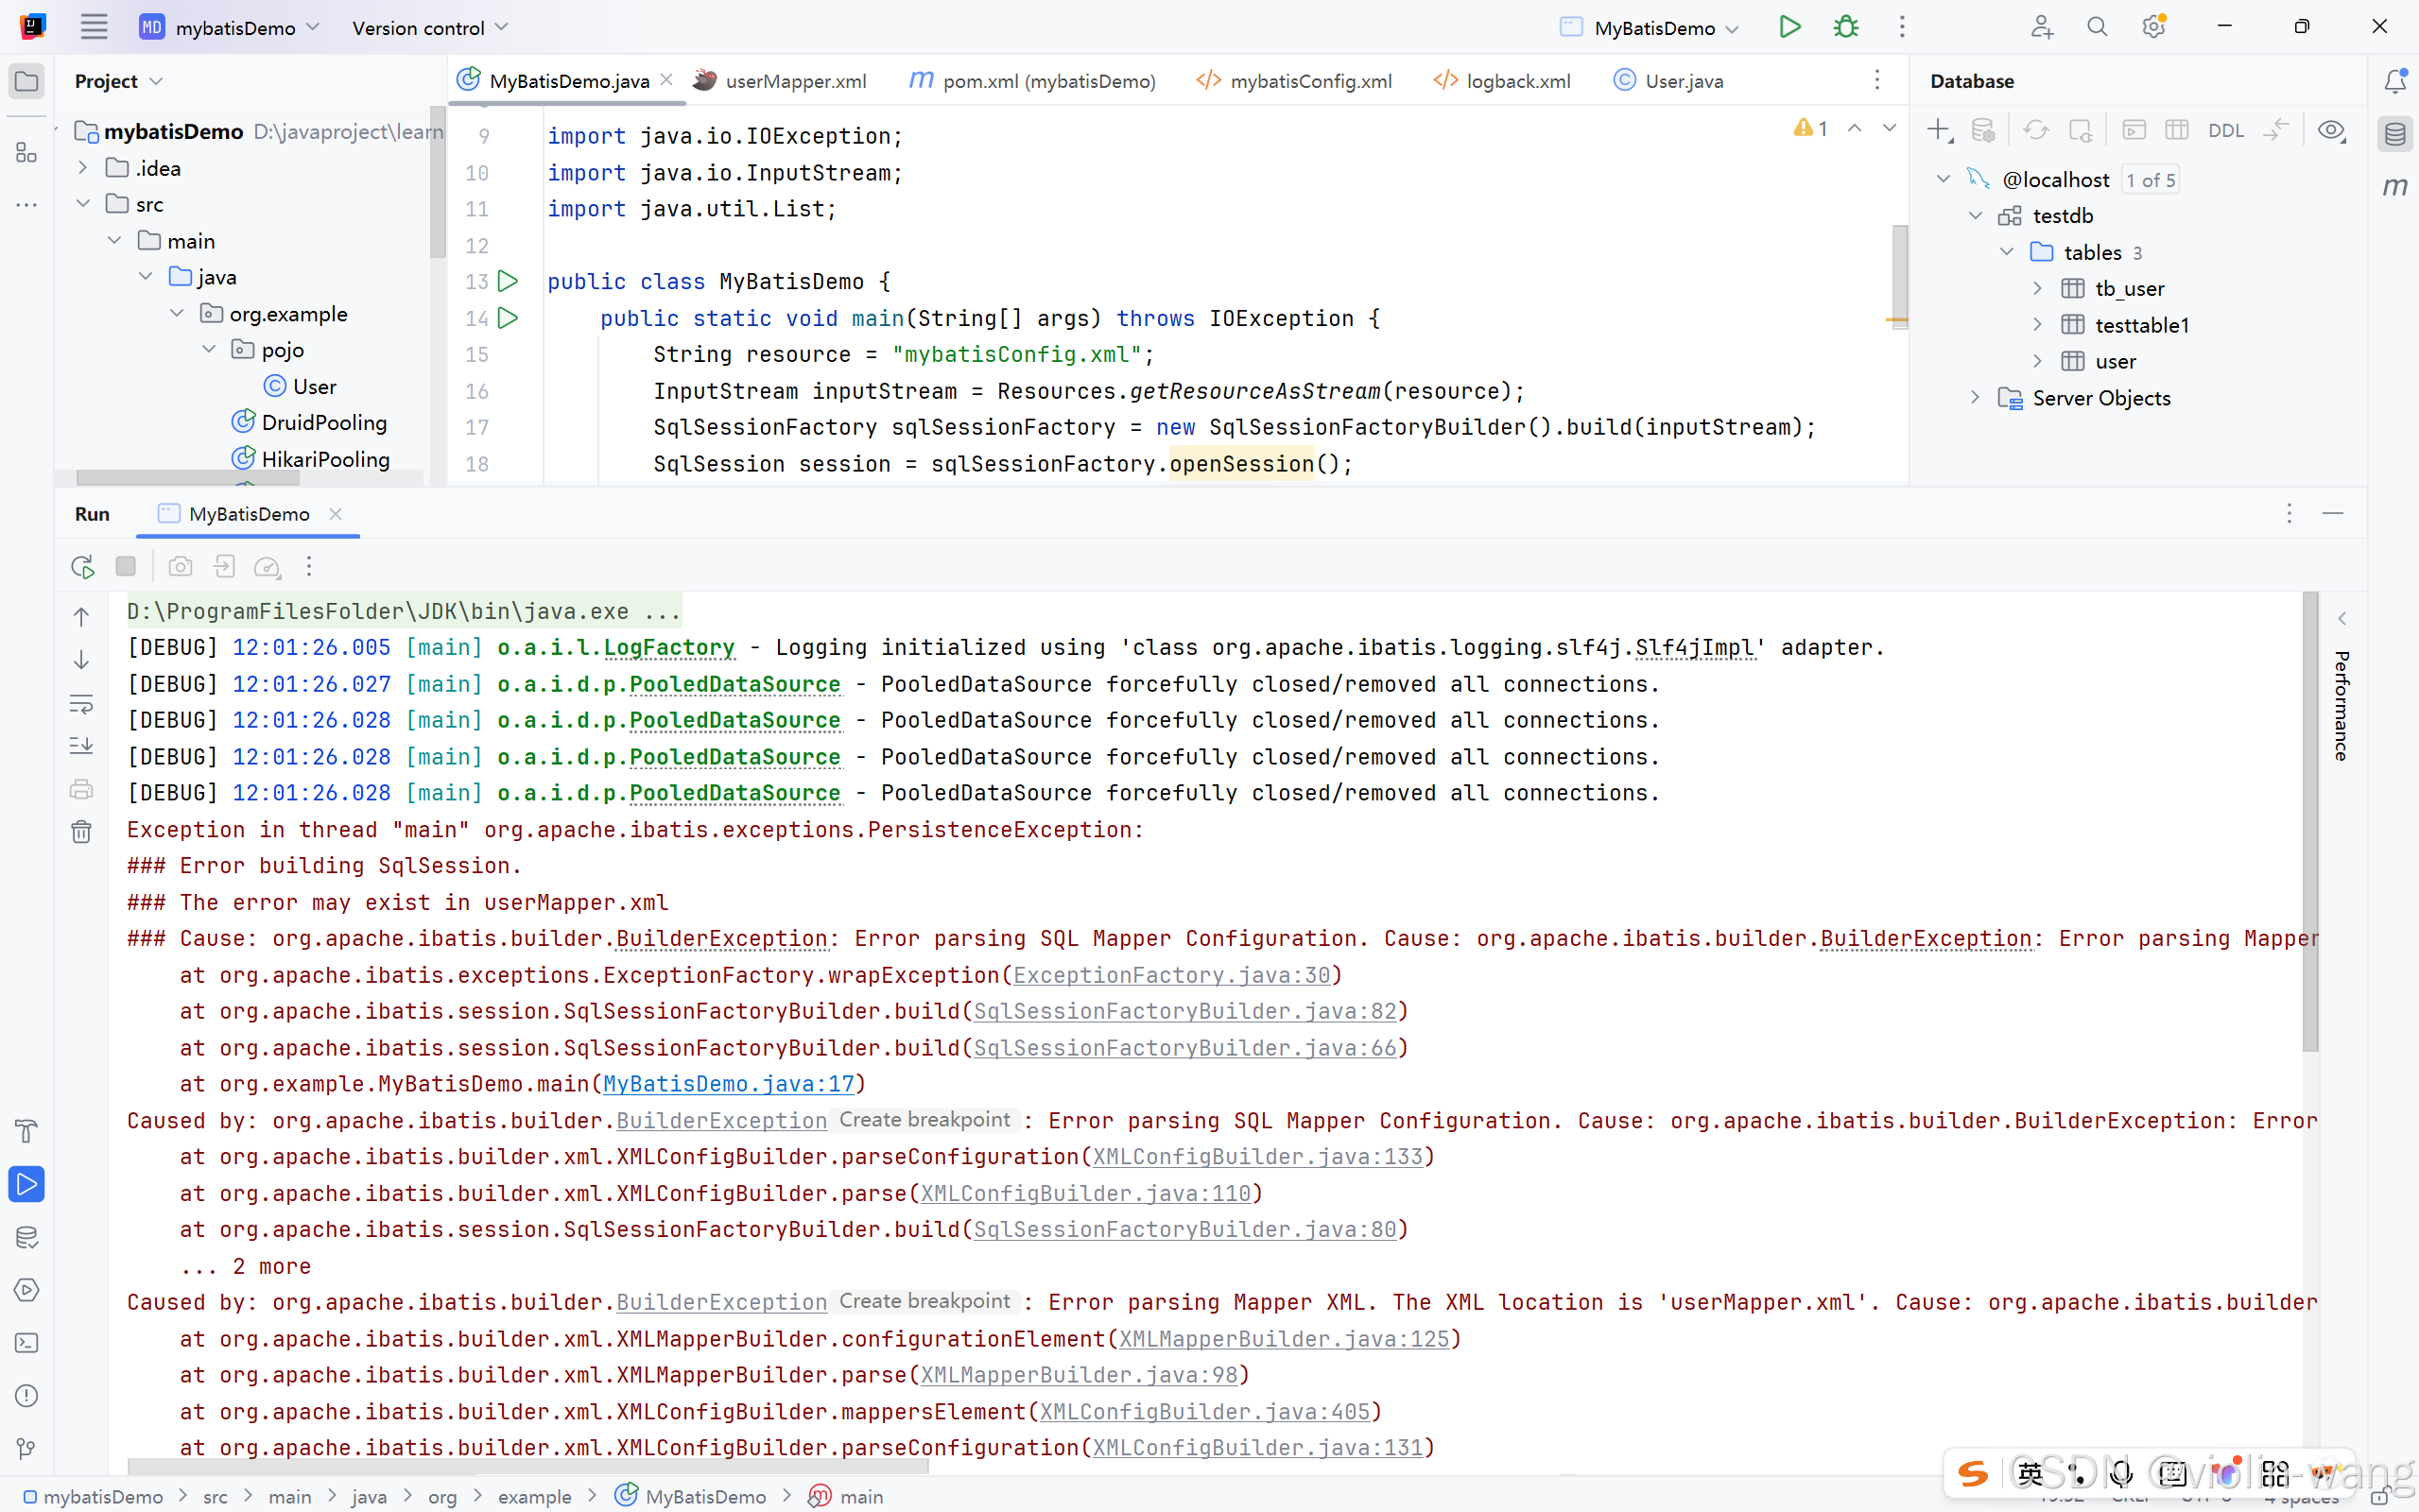Toggle scroll to end of output

pos(82,746)
